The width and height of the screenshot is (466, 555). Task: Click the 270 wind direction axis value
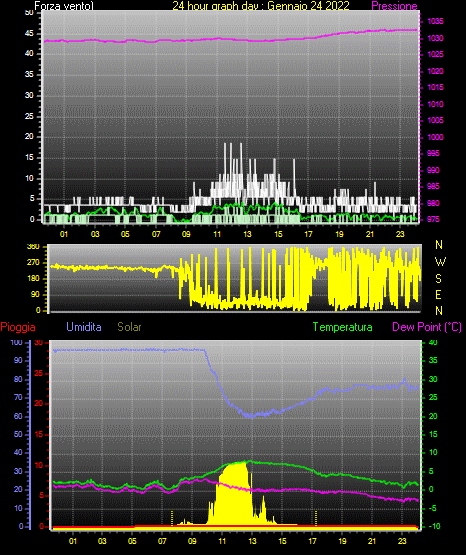point(33,263)
